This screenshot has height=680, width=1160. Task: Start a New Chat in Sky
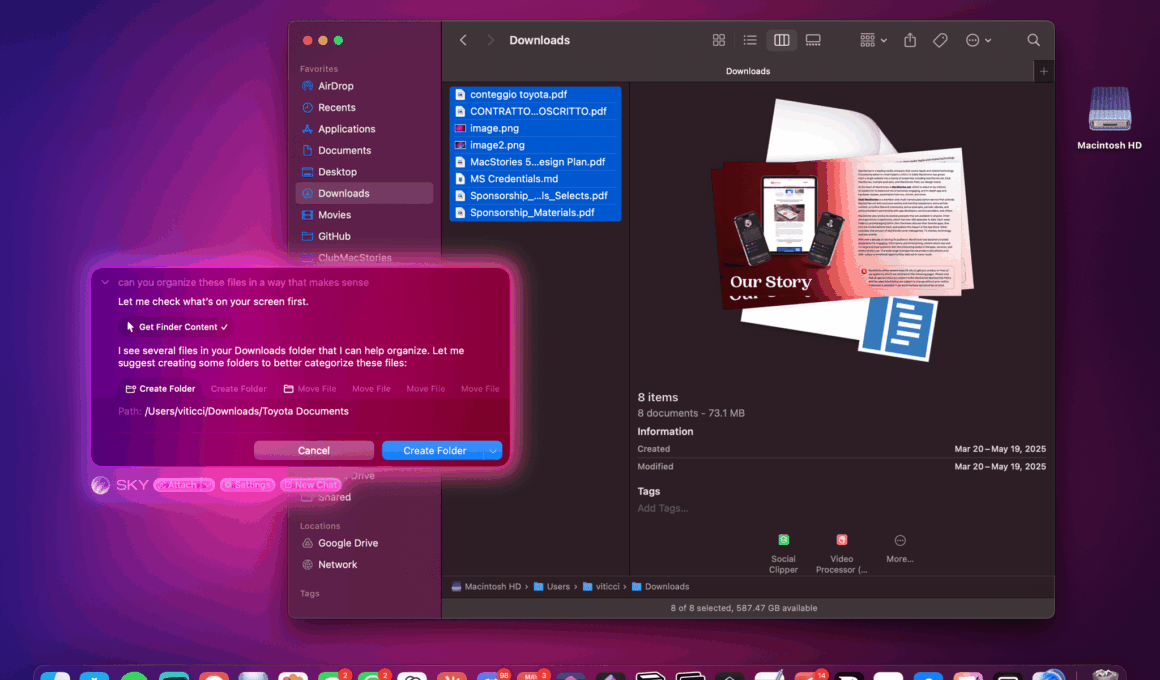(311, 485)
